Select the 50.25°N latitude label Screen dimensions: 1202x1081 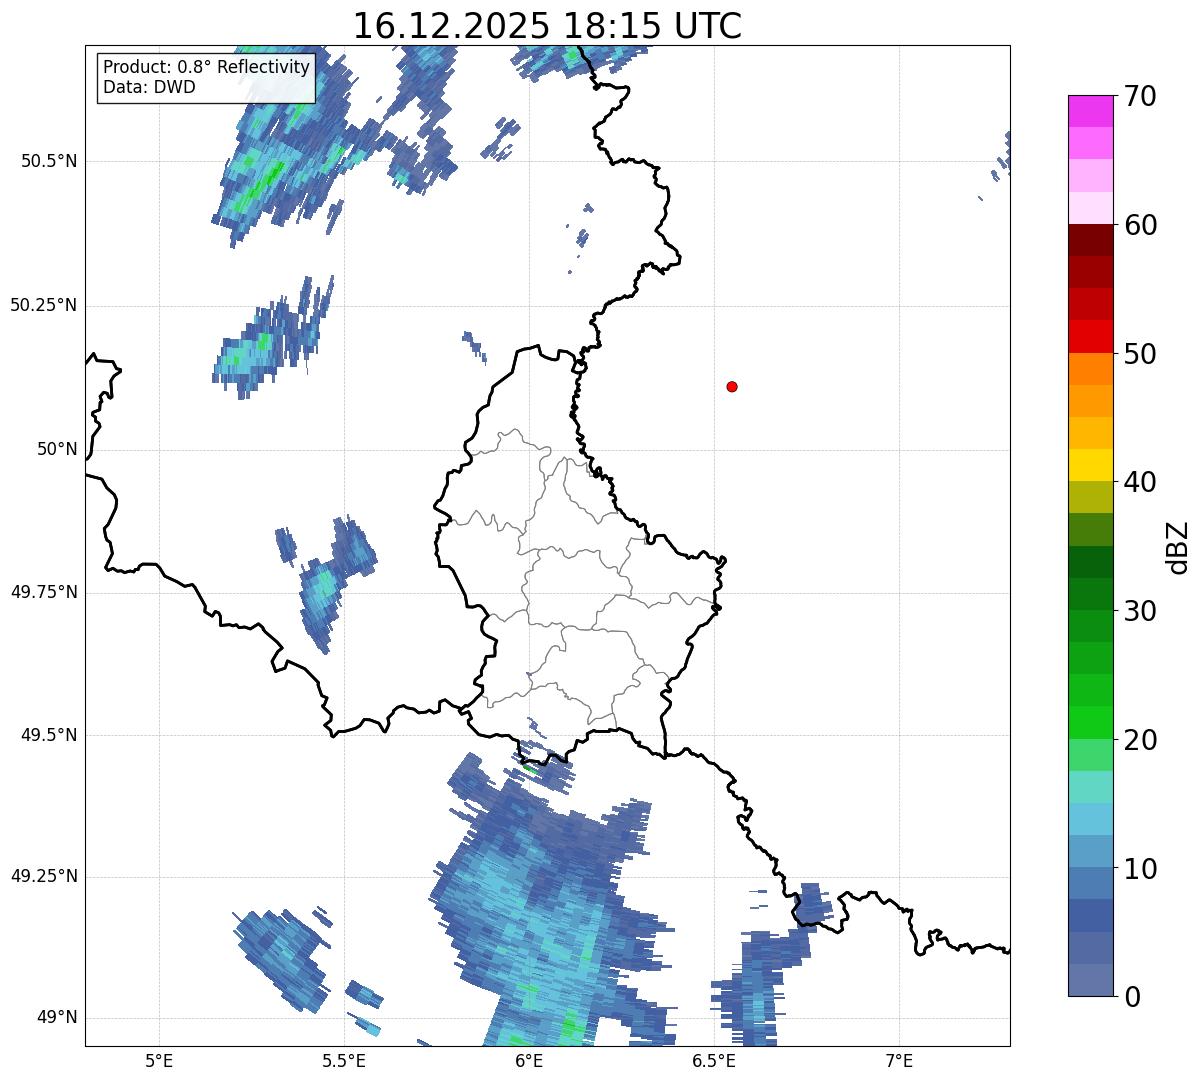tap(44, 305)
